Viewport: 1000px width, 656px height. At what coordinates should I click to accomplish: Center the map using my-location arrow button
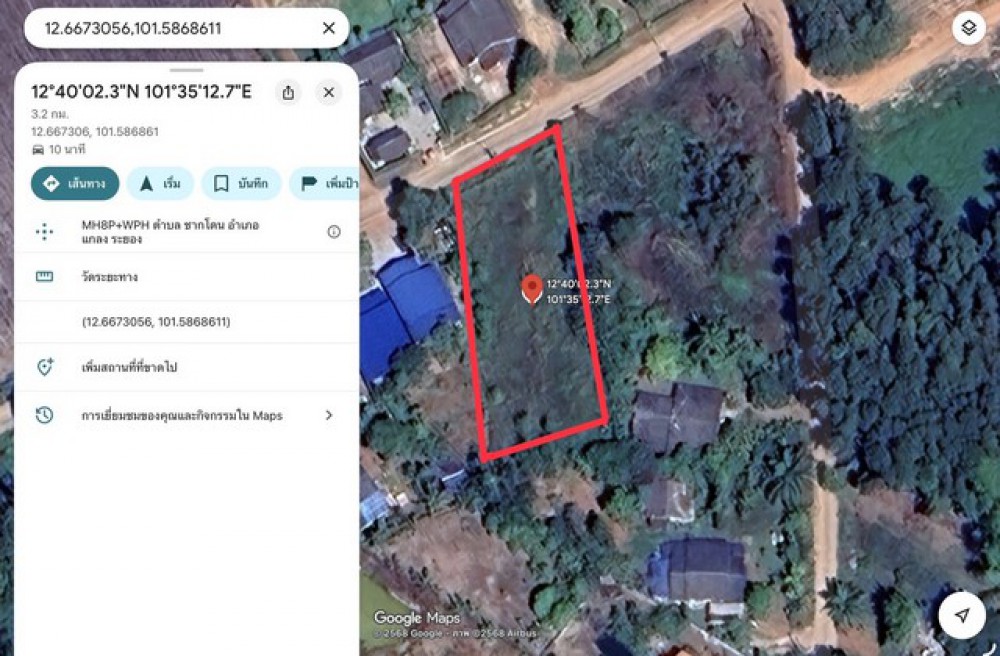962,615
